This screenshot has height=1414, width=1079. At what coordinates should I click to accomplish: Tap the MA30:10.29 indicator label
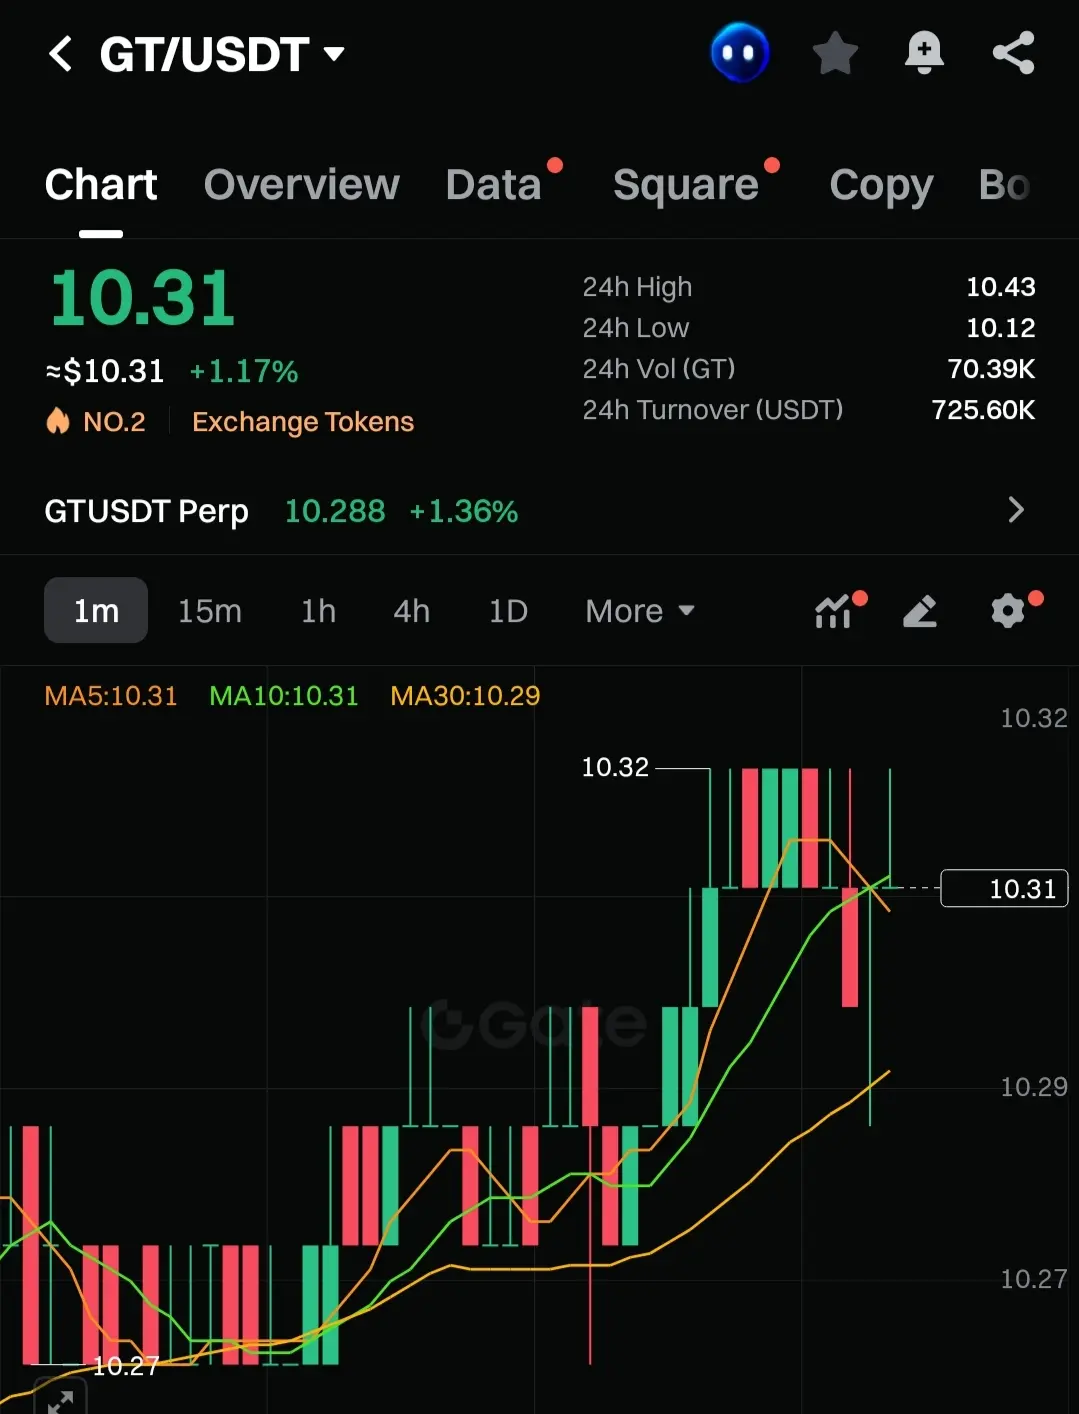[x=465, y=696]
